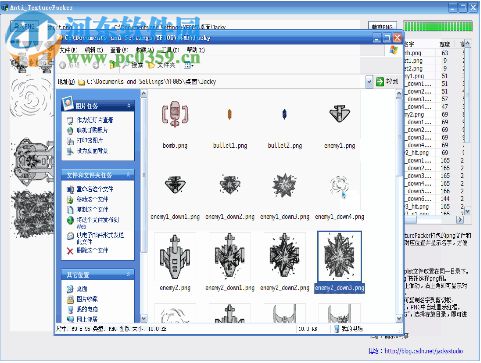Image resolution: width=481 pixels, height=363 pixels.
Task: Click E-mail this file link
Action: pos(95,238)
